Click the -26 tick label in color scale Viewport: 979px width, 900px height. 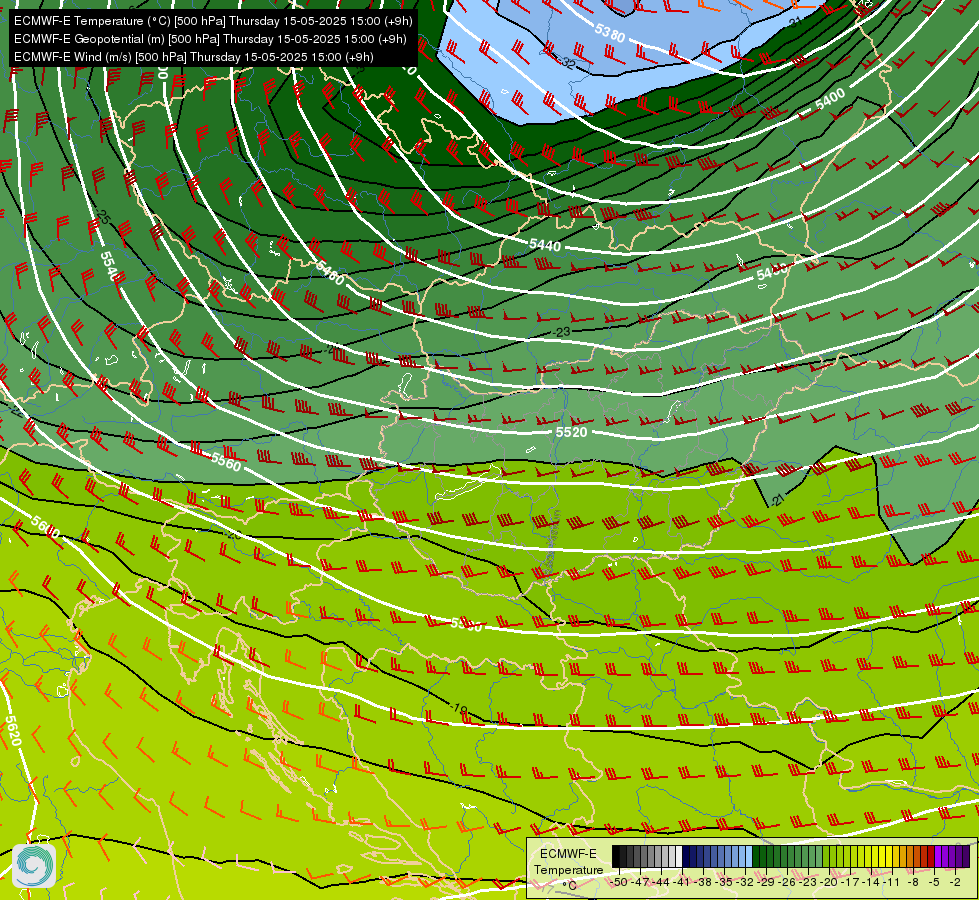(787, 882)
